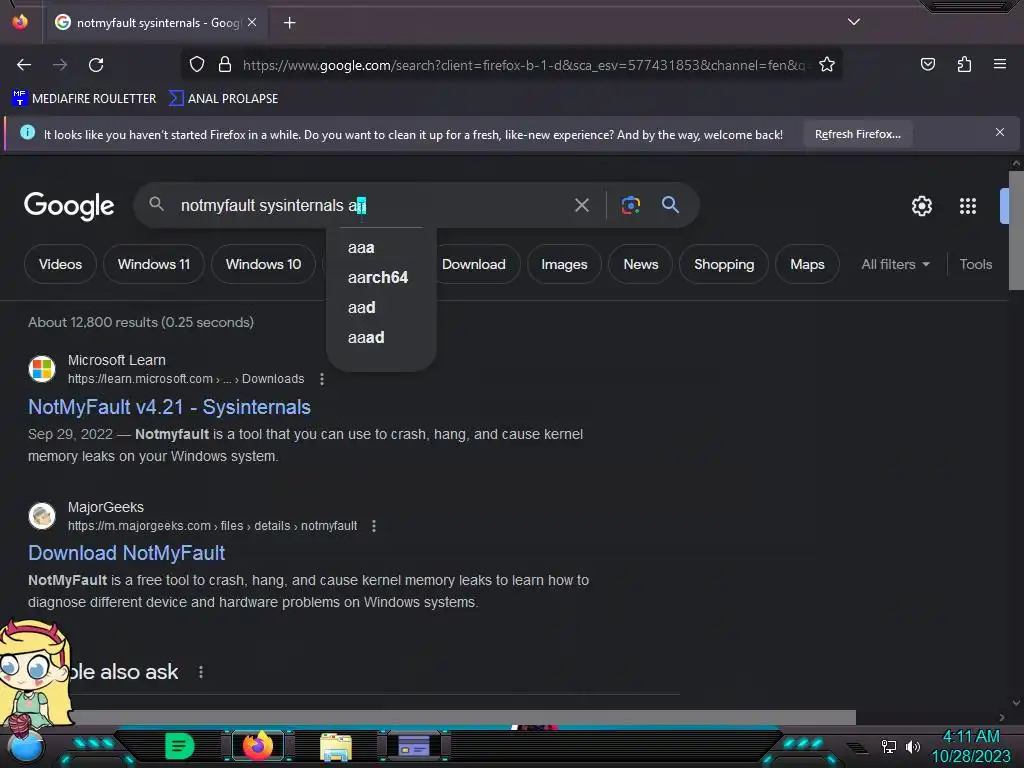Click the padlock site info icon

(225, 65)
